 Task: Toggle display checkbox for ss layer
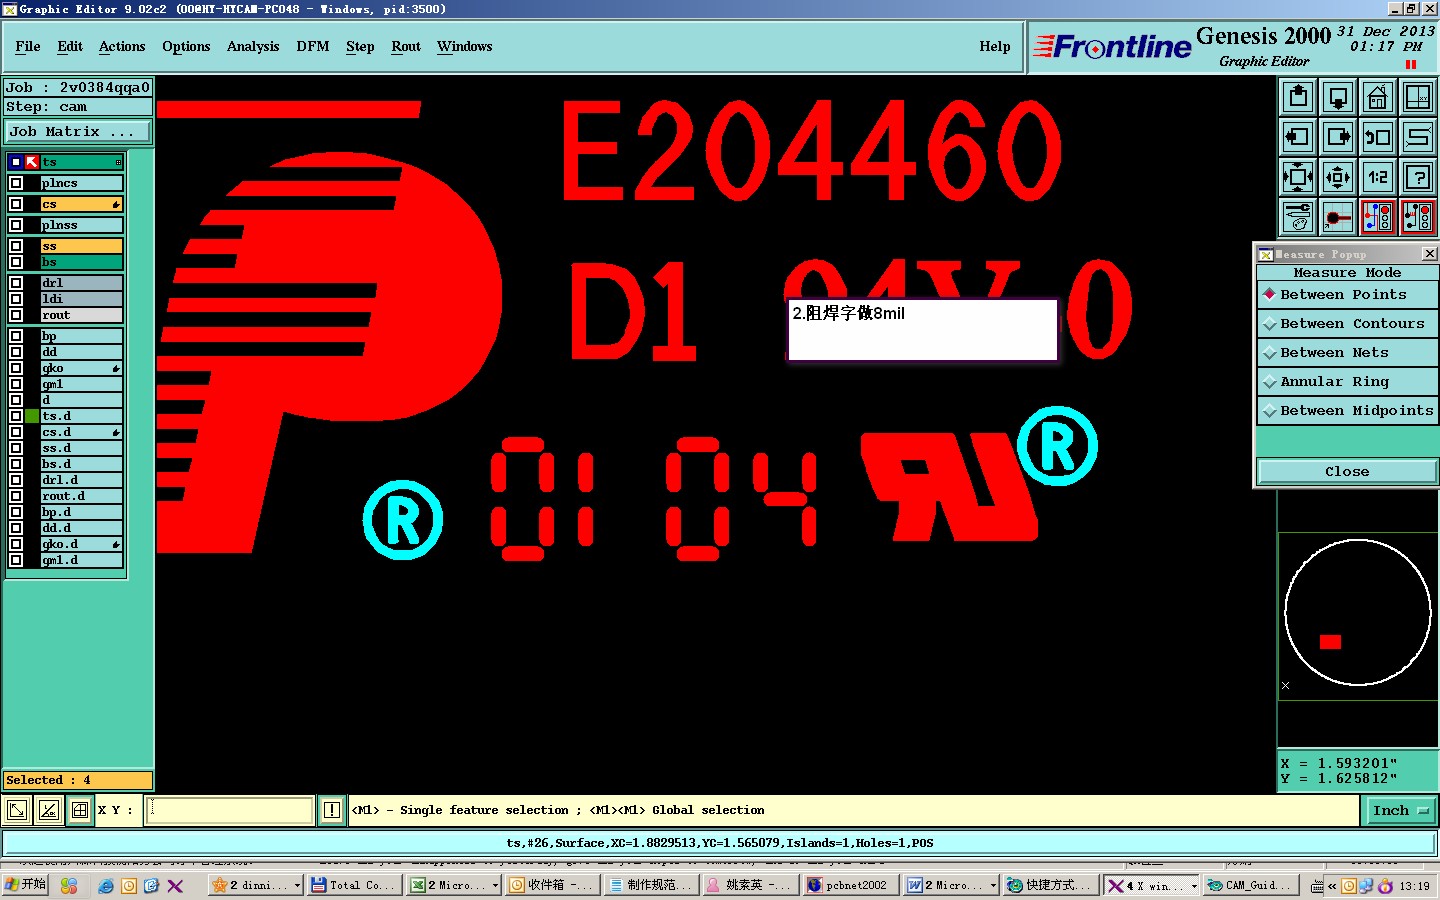tap(16, 246)
